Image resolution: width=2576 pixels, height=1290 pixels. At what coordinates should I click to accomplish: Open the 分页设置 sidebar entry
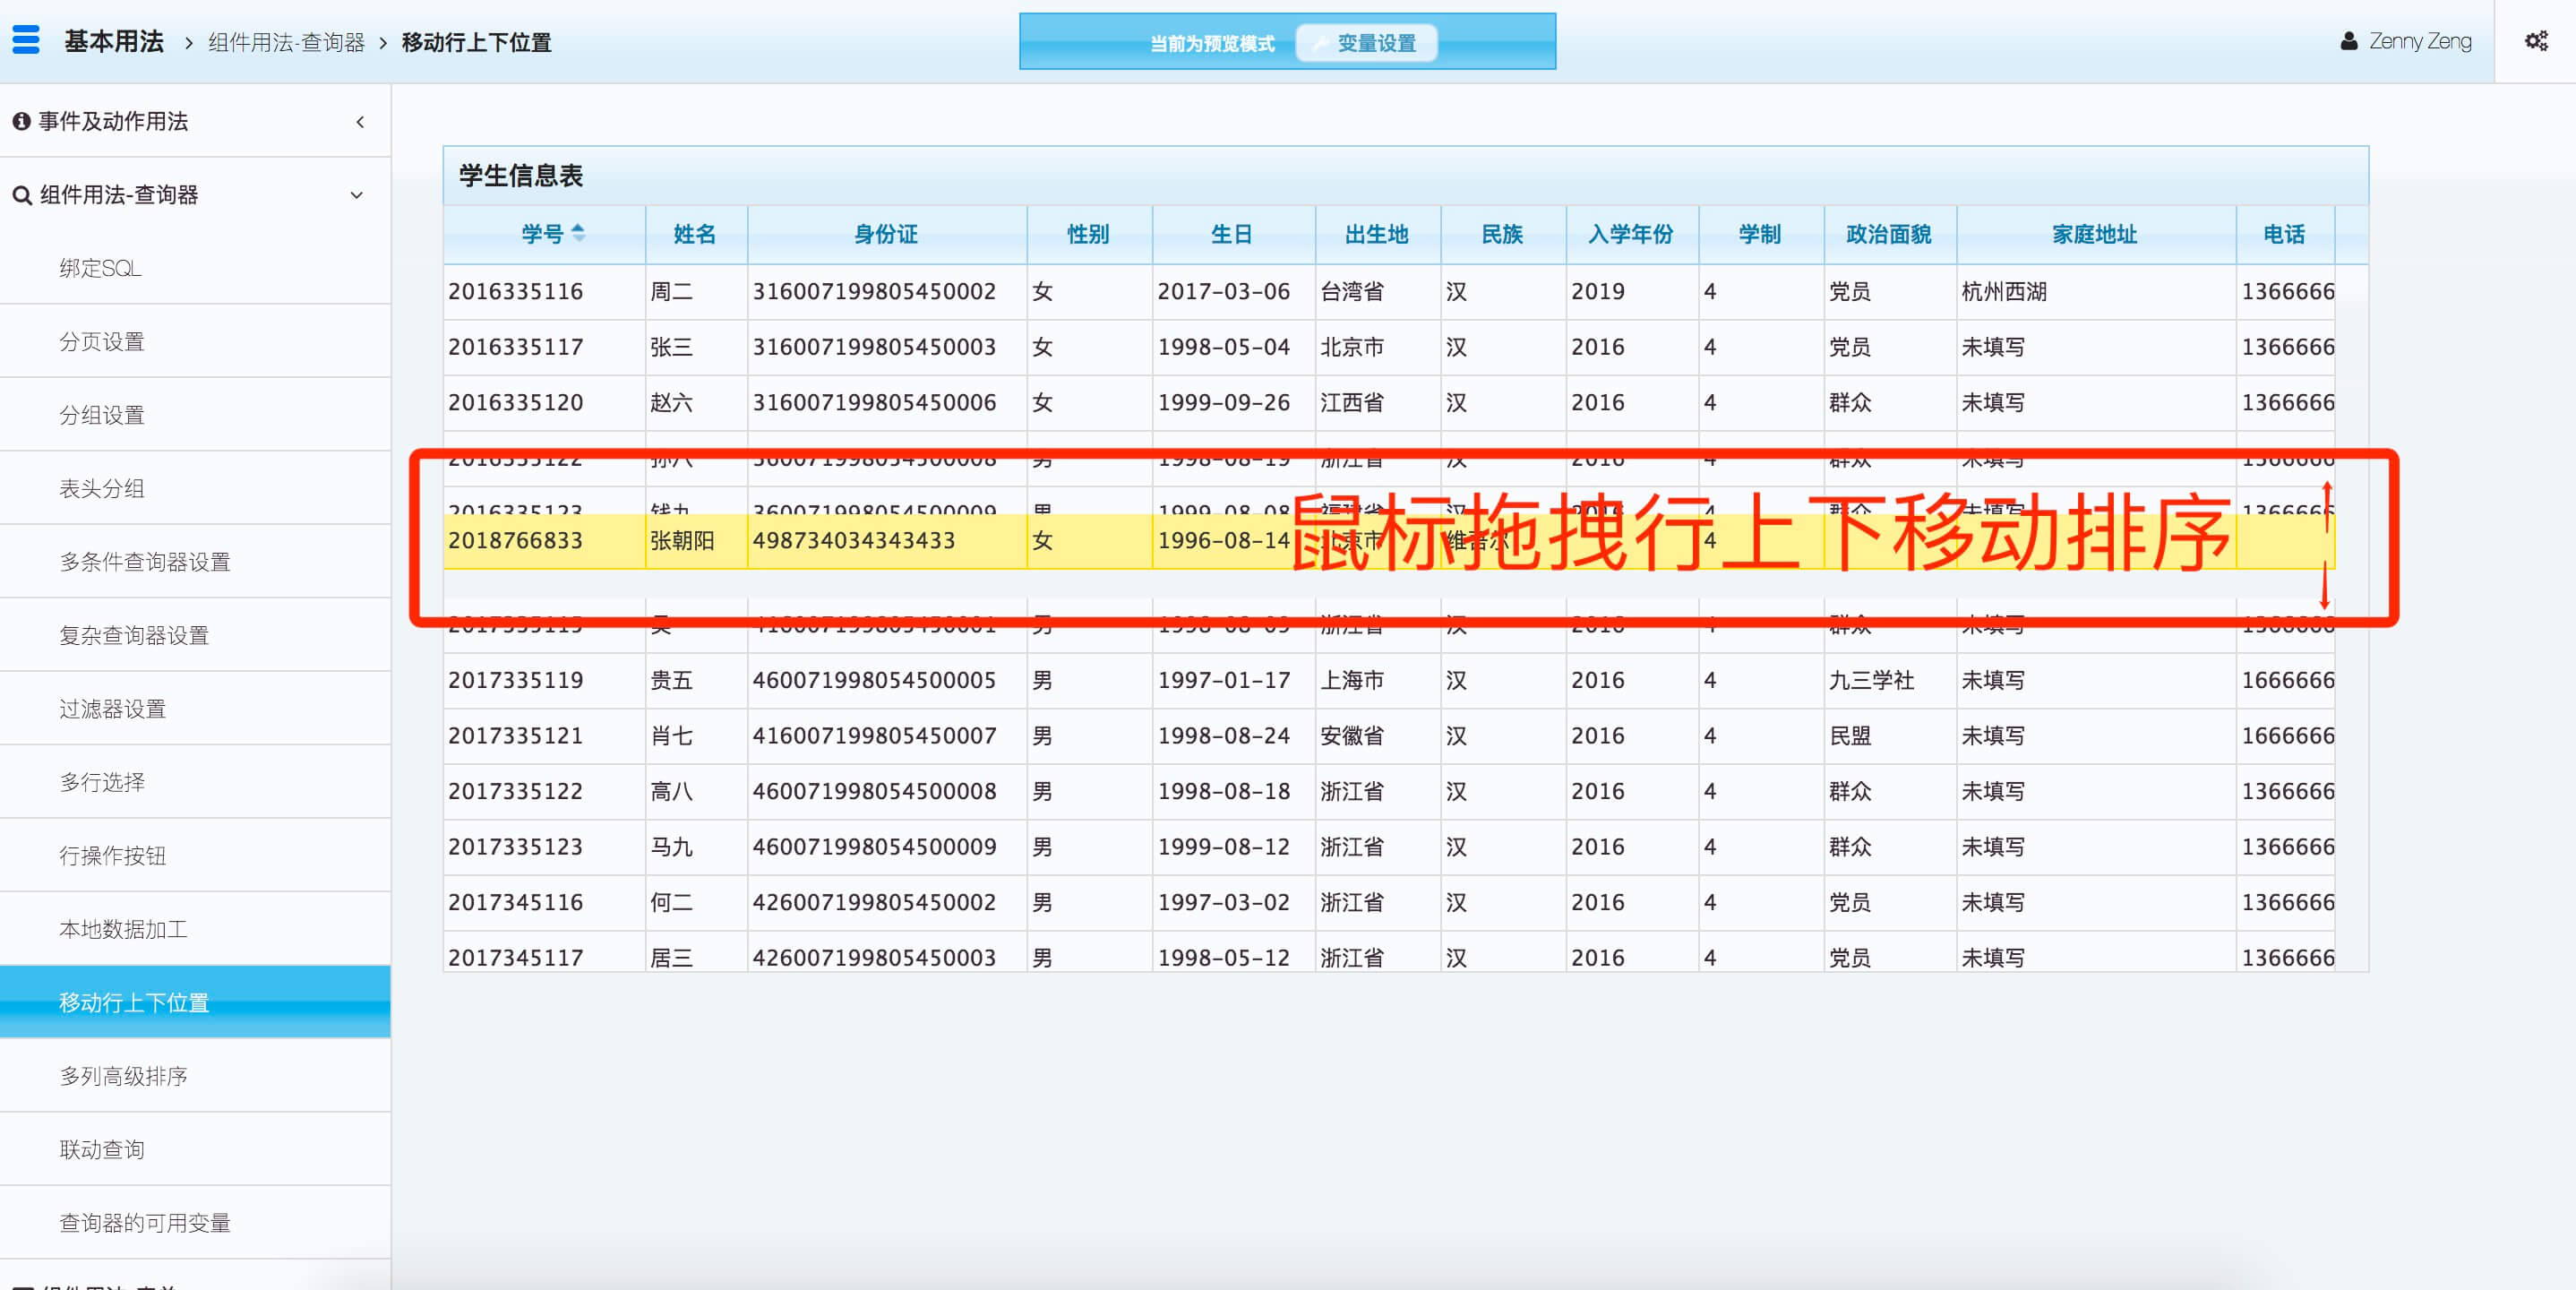click(101, 341)
